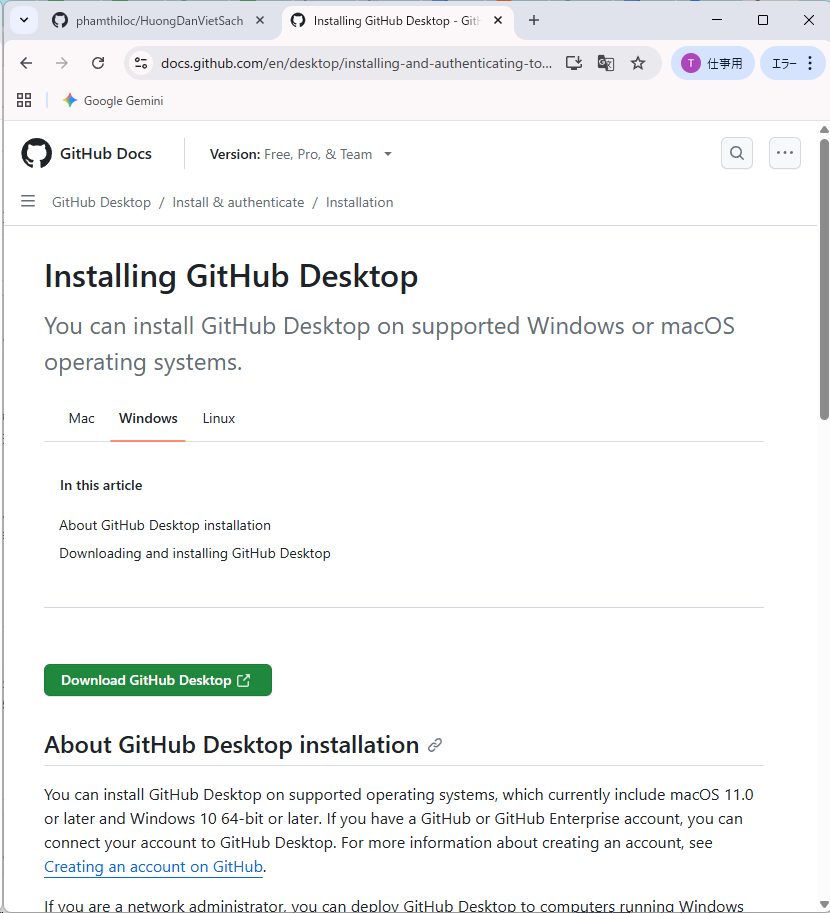Navigate to Install & authenticate breadcrumb
This screenshot has height=913, width=830.
[x=238, y=202]
